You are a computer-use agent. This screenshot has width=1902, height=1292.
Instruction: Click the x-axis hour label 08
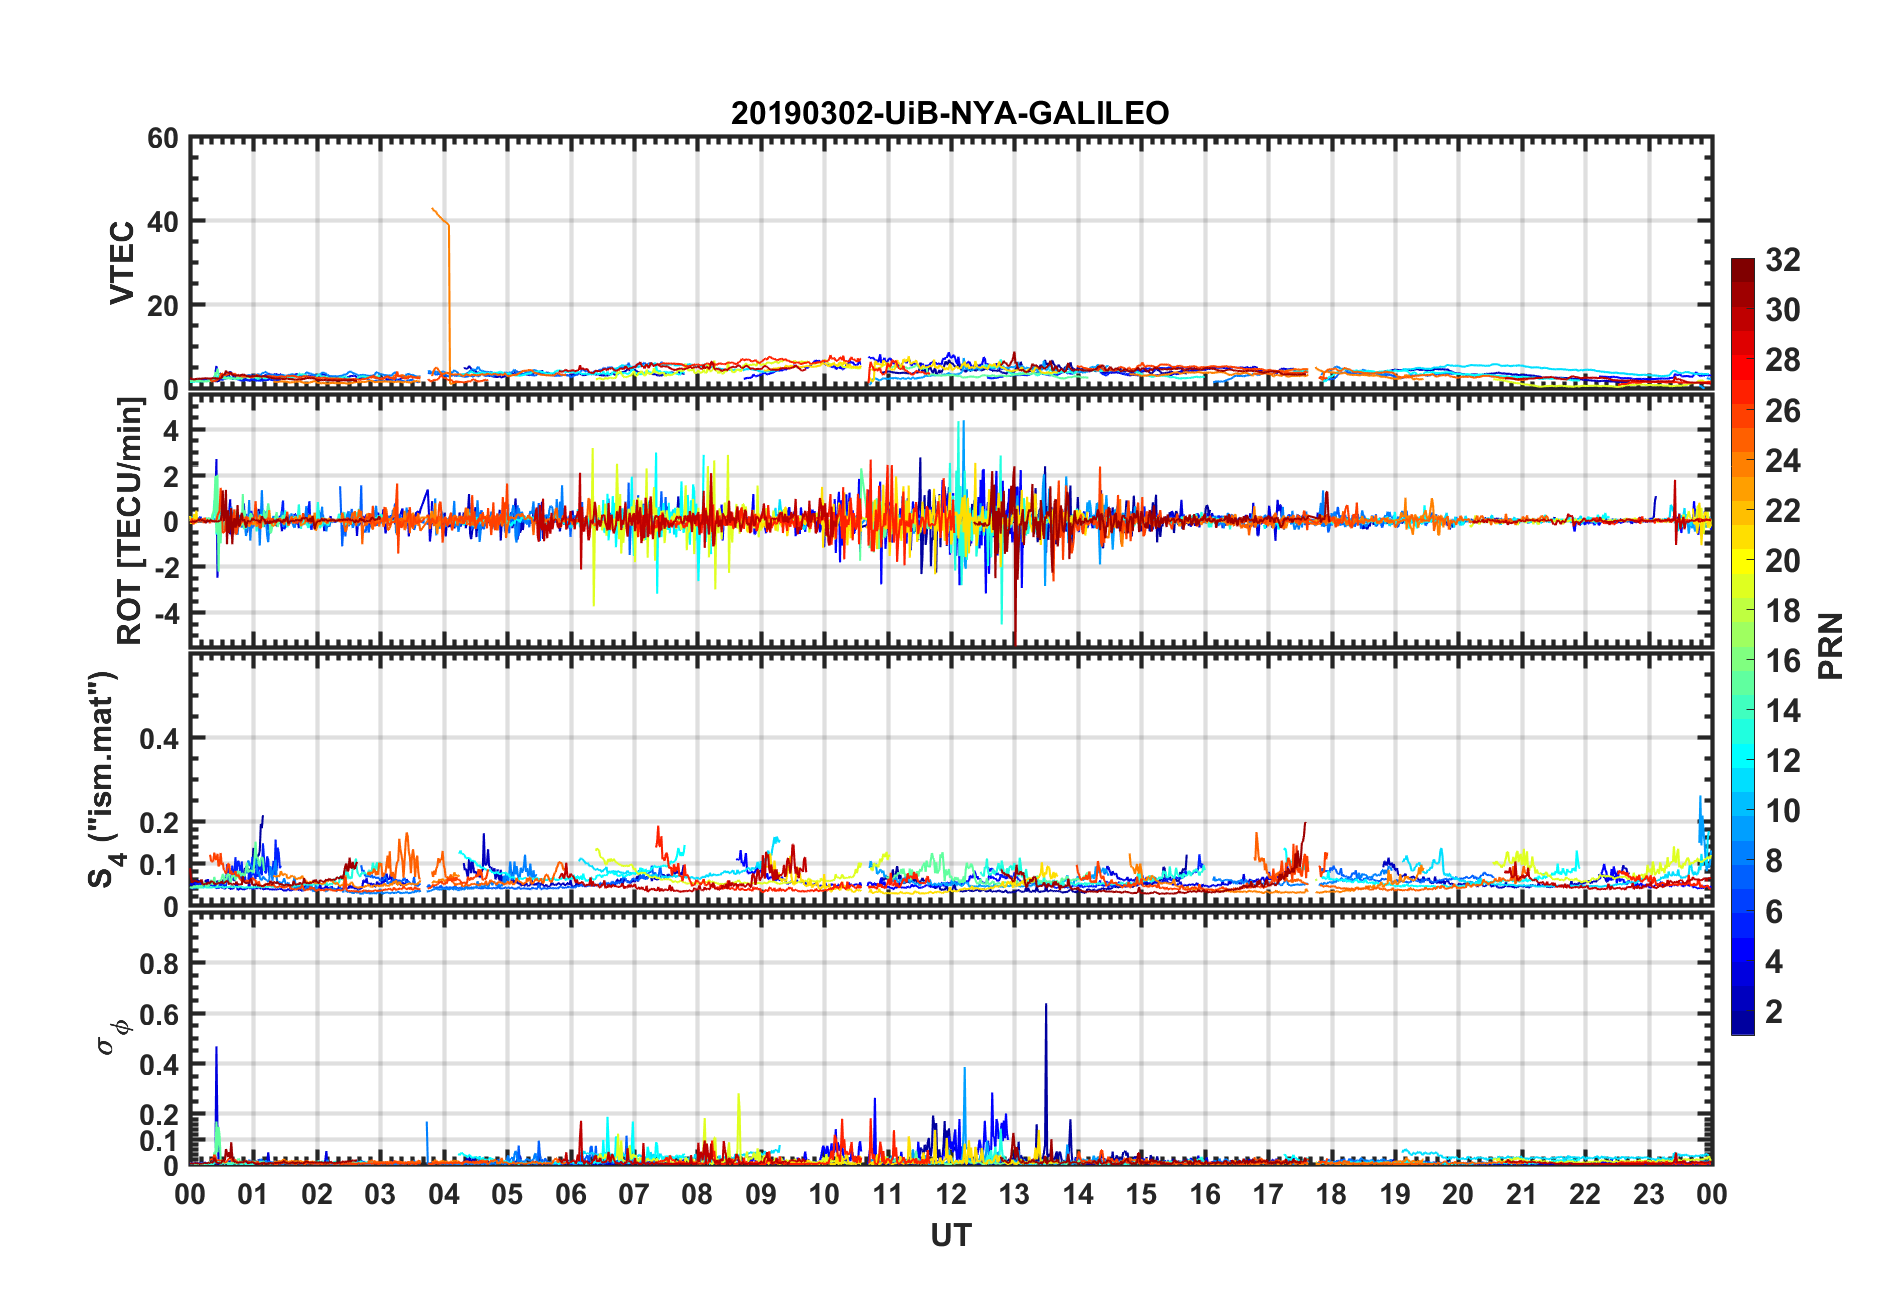[697, 1195]
